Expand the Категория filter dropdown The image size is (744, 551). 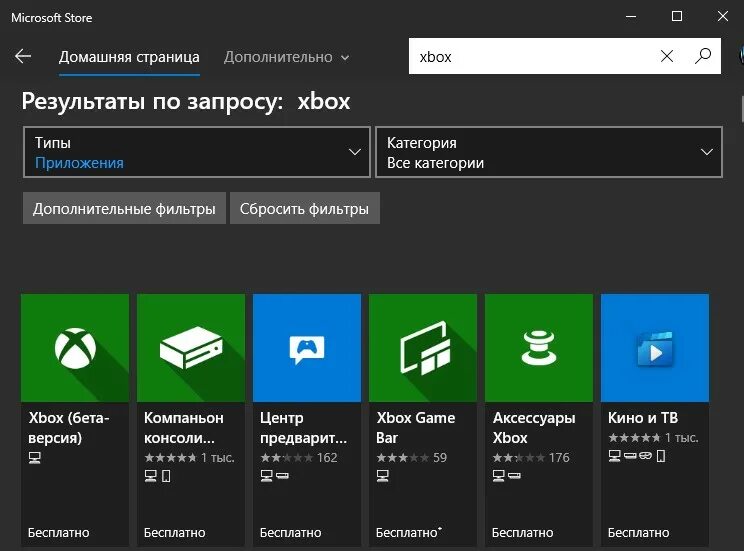549,152
